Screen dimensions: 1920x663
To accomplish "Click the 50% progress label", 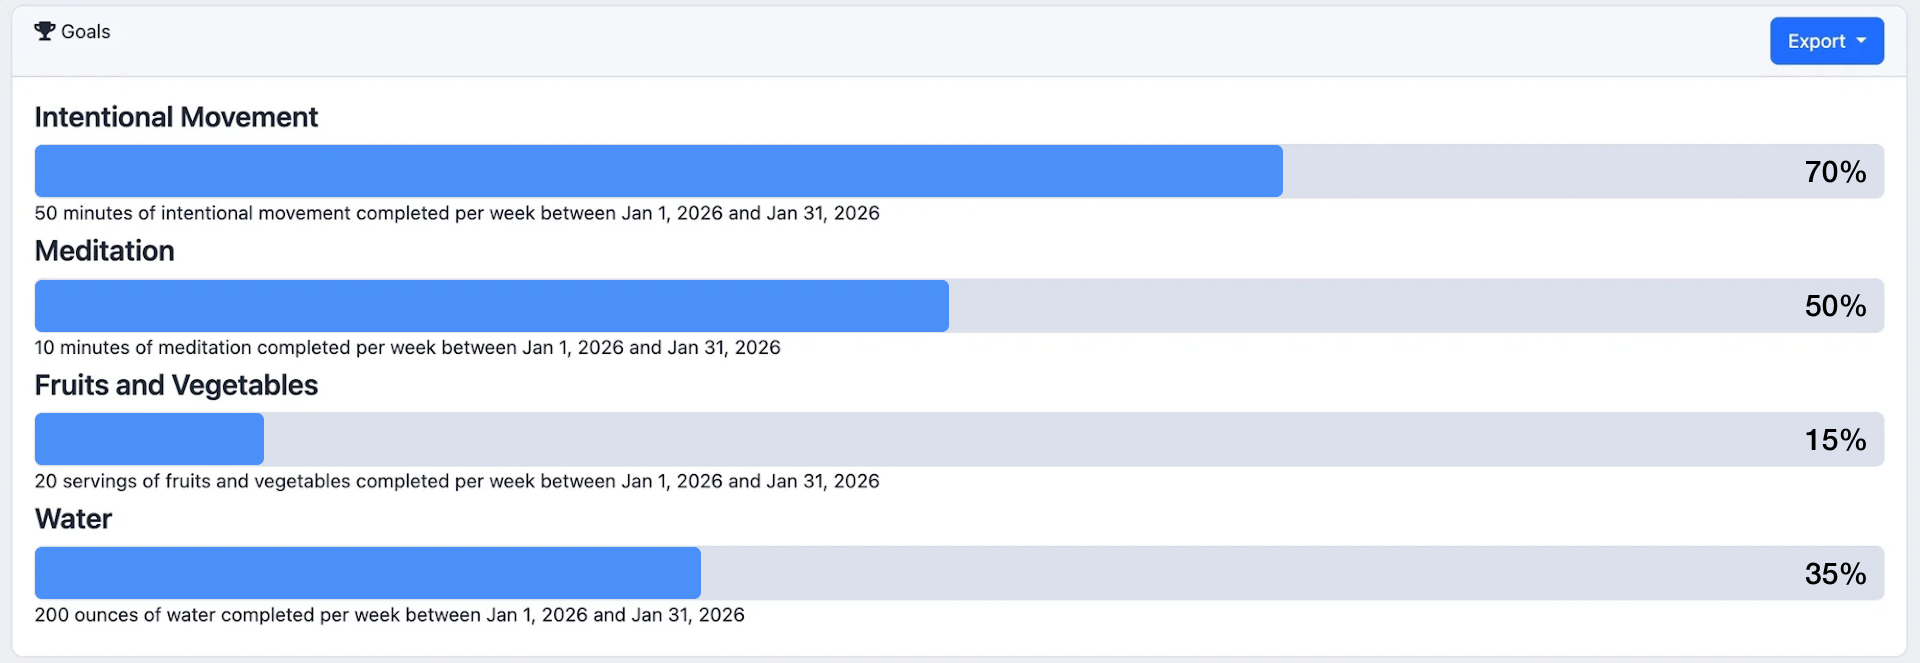I will pos(1835,306).
